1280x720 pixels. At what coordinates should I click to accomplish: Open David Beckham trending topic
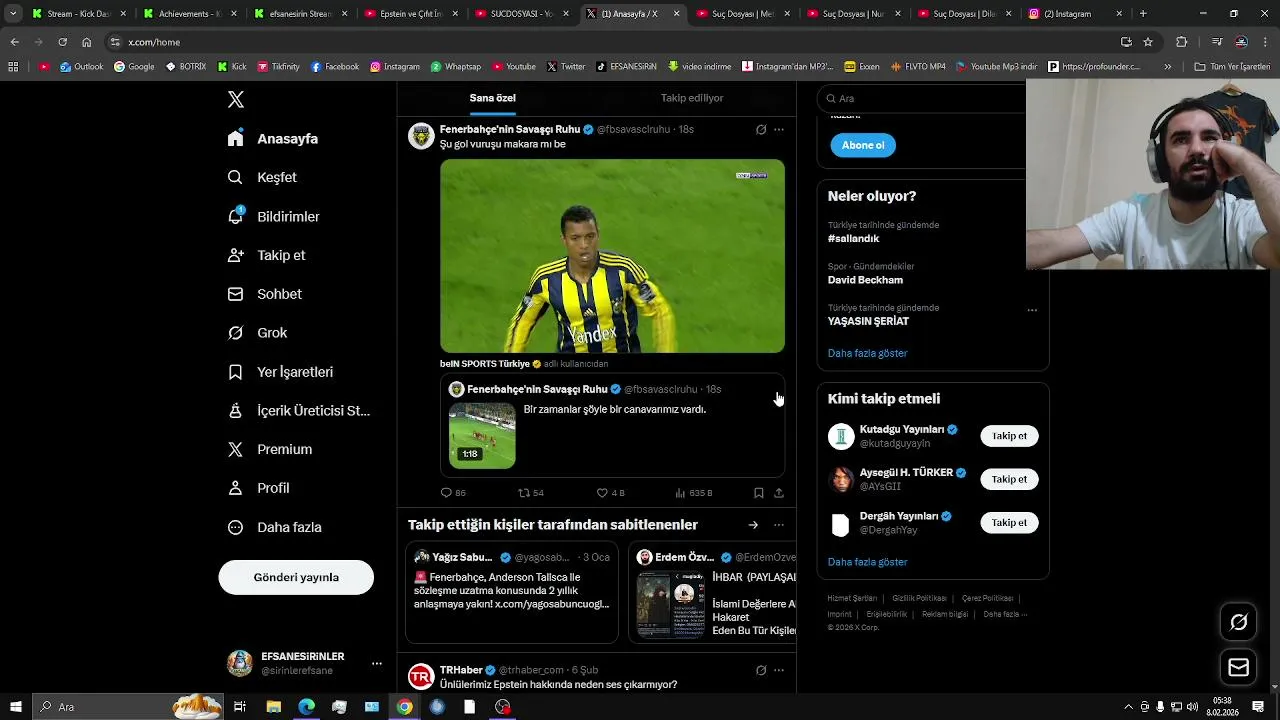tap(865, 280)
